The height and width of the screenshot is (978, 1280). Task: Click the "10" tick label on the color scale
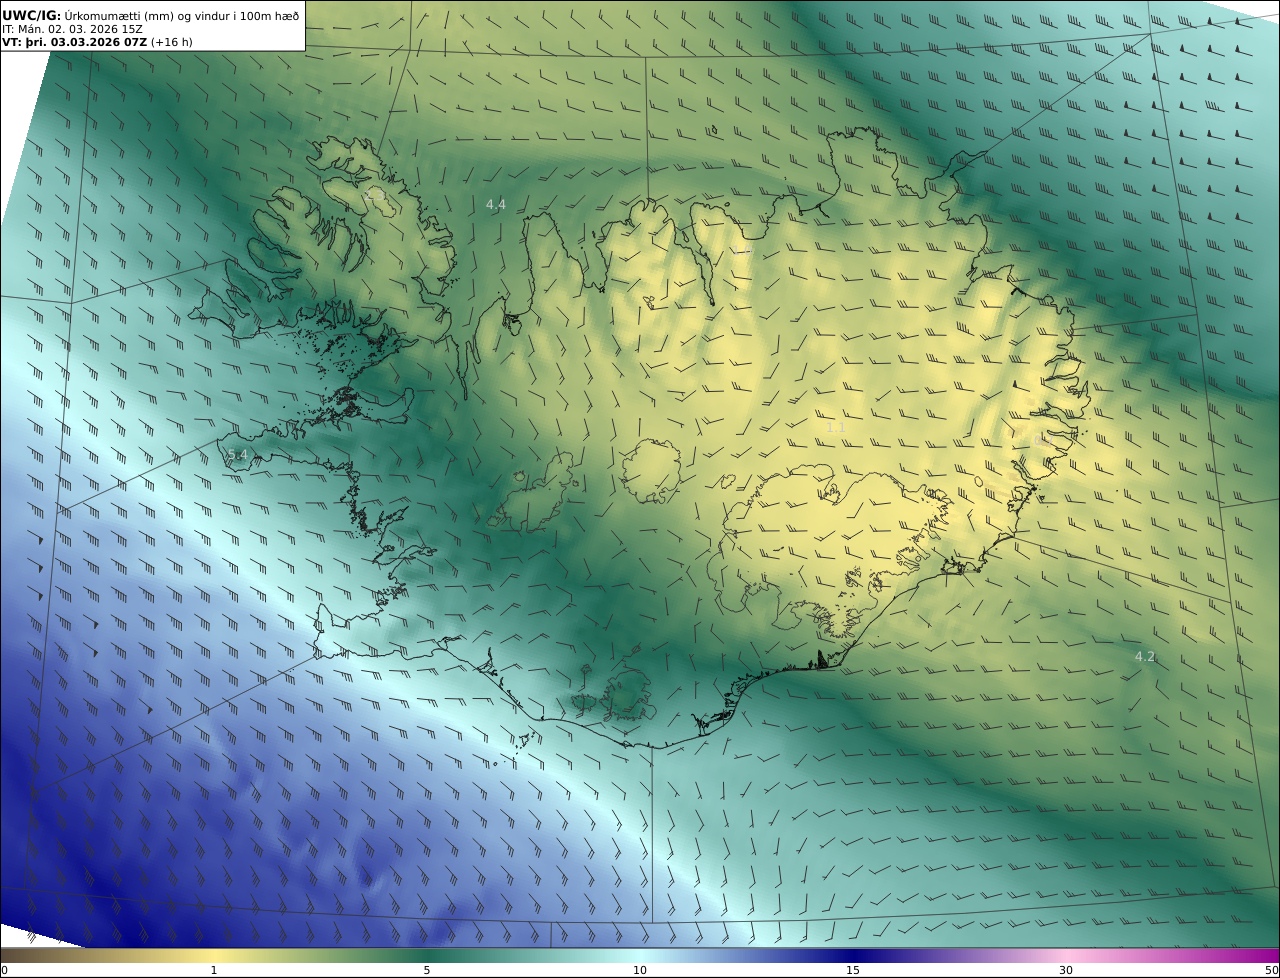(x=640, y=970)
